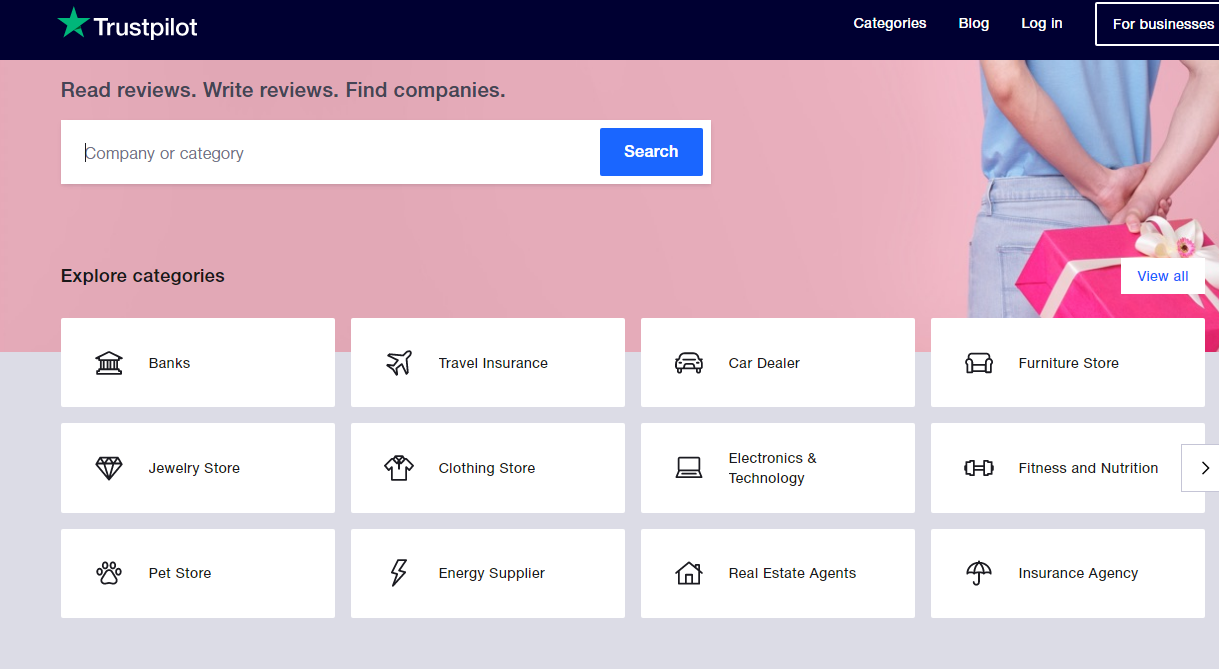Open the Car Dealer category
The width and height of the screenshot is (1219, 669).
point(778,363)
